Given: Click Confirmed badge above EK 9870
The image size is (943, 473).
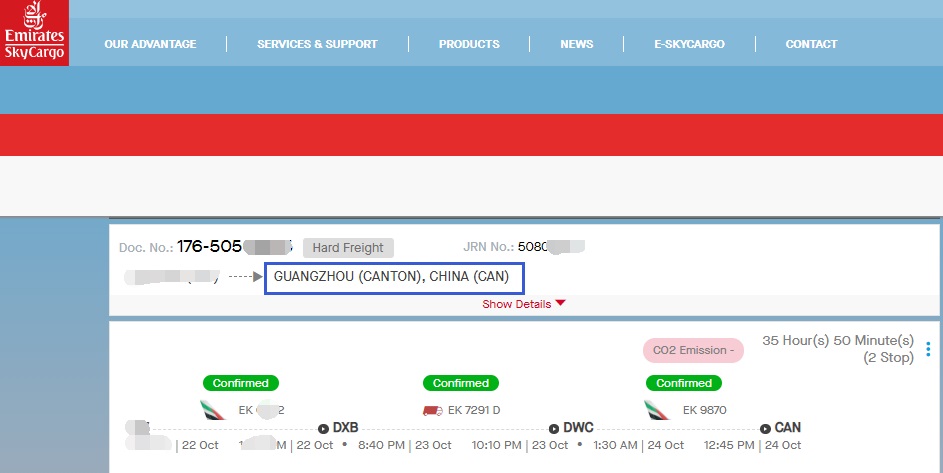Looking at the screenshot, I should click(684, 383).
